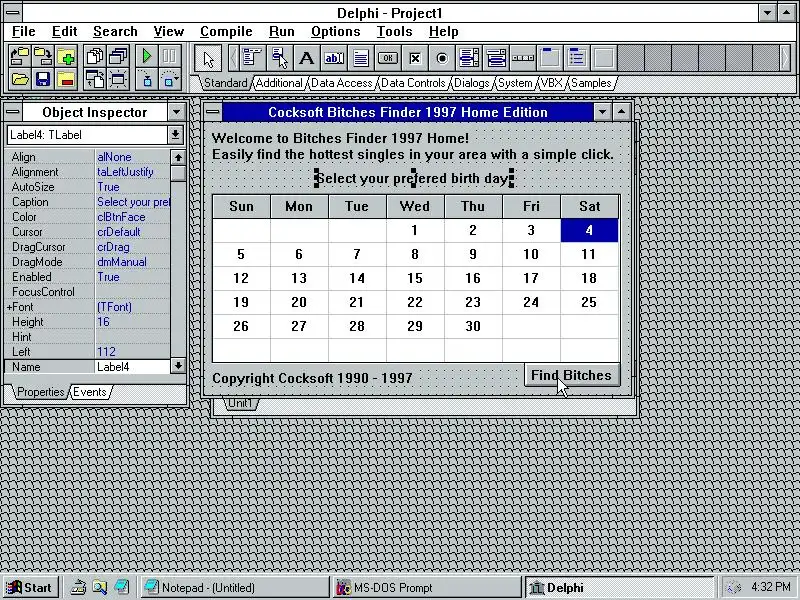Select the Panel component icon

[604, 58]
